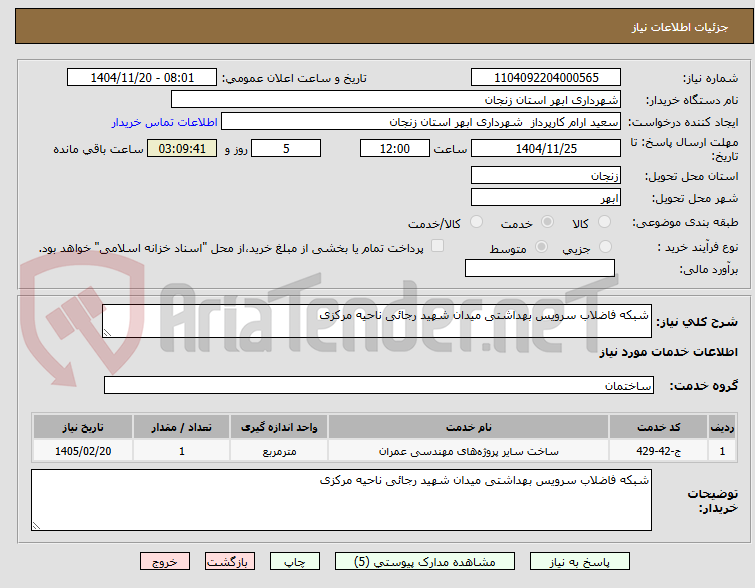This screenshot has height=588, width=755.
Task: Click the تعداد / مقدار column header
Action: (182, 427)
